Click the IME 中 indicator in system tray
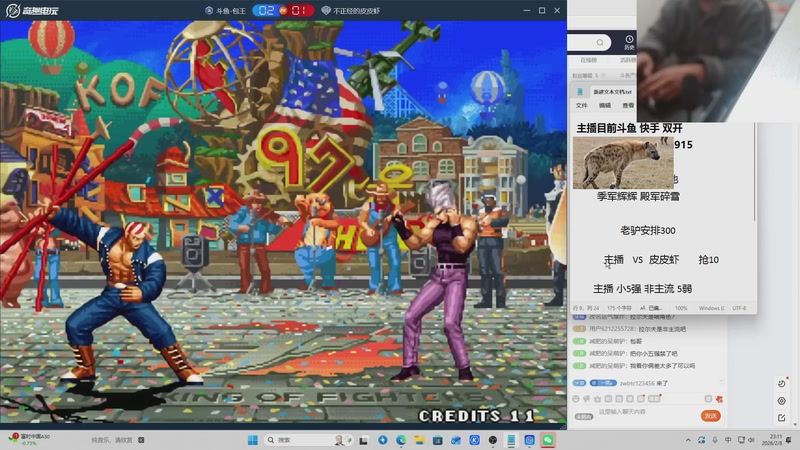Image resolution: width=800 pixels, height=450 pixels. tap(728, 440)
